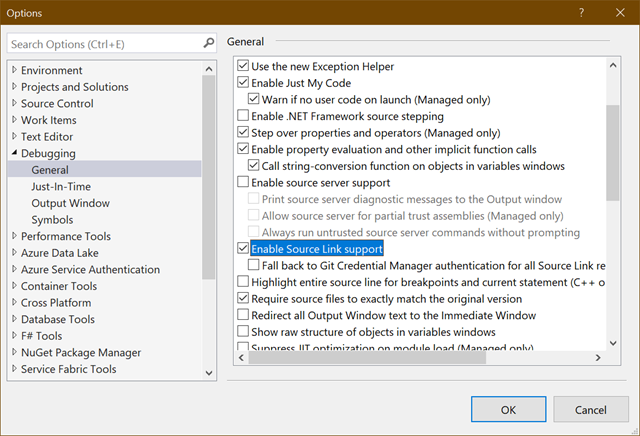Check Enable source server support
Screen dimensions: 640x436
click(243, 182)
